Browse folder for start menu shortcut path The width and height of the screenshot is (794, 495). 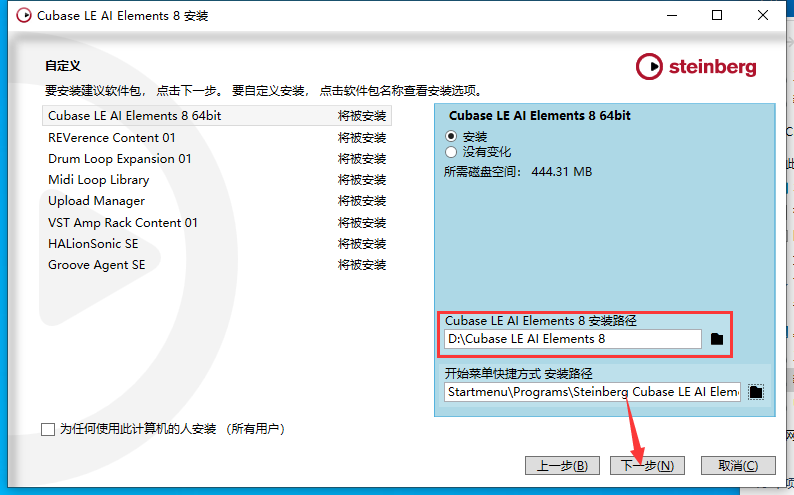pos(756,392)
